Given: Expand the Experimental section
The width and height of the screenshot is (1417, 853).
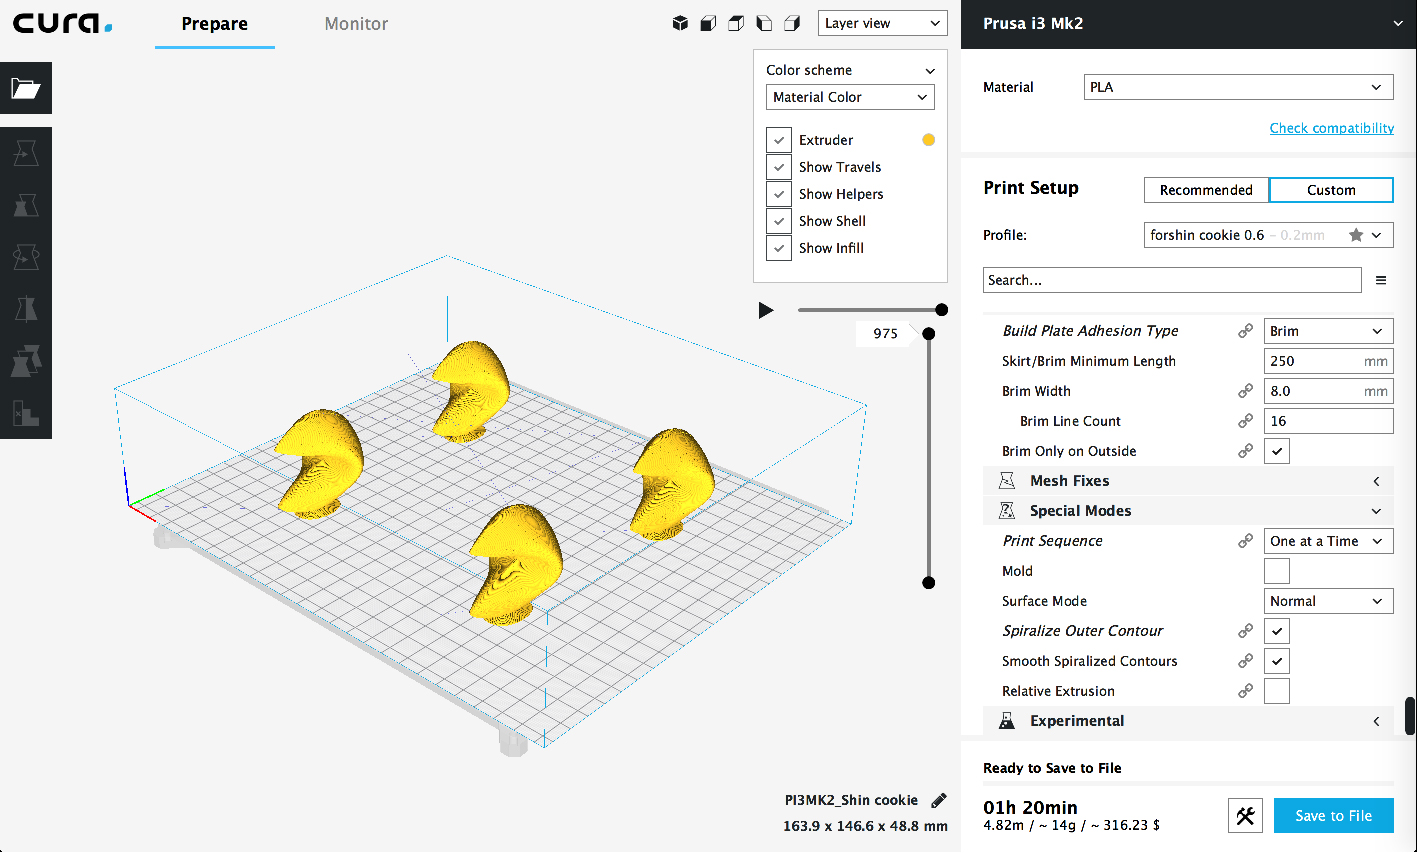Looking at the screenshot, I should 1188,721.
